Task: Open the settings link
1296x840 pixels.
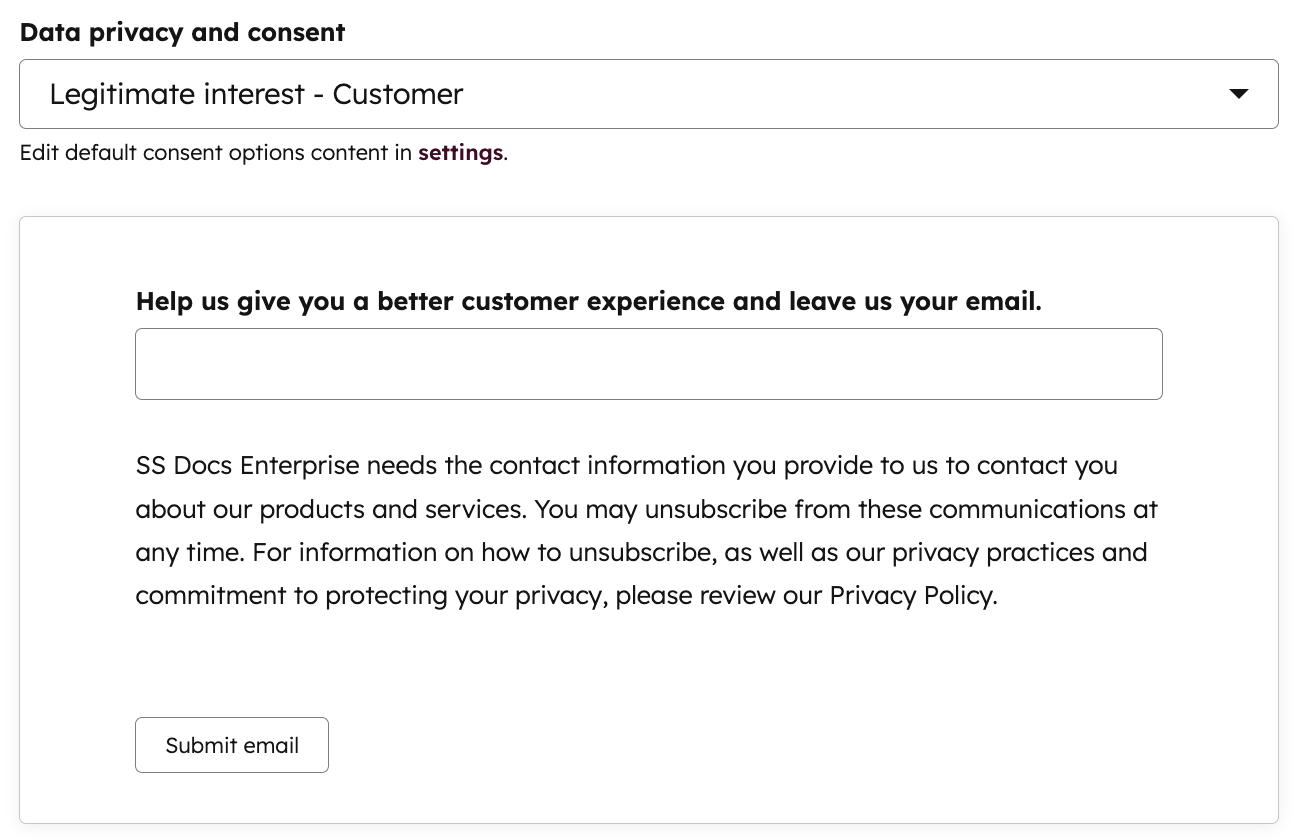Action: (x=460, y=152)
